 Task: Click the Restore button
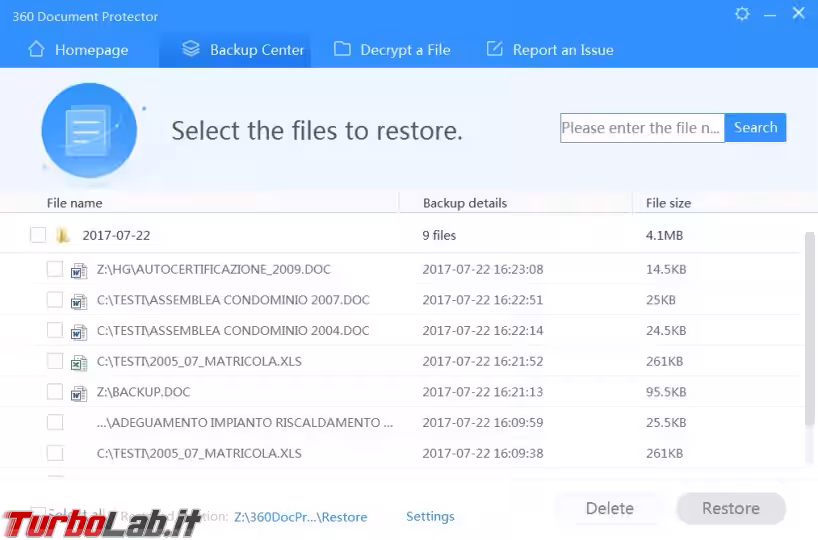[731, 508]
